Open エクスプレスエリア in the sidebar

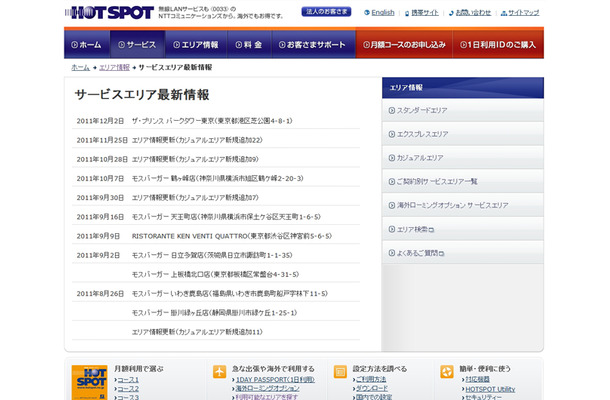pyautogui.click(x=463, y=134)
